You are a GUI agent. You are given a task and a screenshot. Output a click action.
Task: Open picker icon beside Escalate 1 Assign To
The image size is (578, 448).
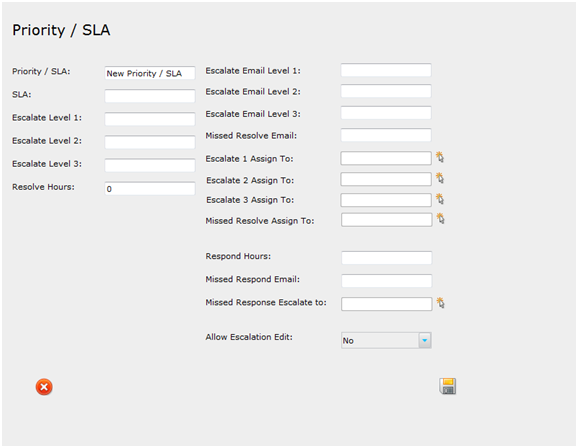tap(440, 157)
